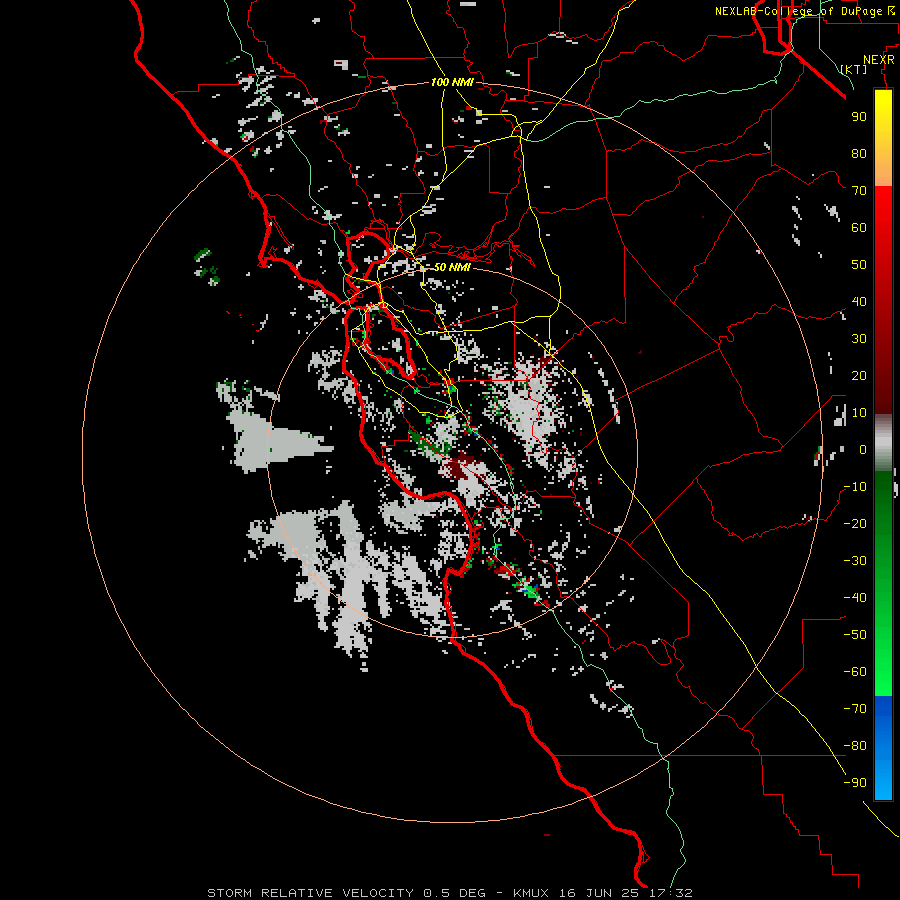Screen dimensions: 900x900
Task: Pick the blue segment of the color bar
Action: tap(883, 747)
